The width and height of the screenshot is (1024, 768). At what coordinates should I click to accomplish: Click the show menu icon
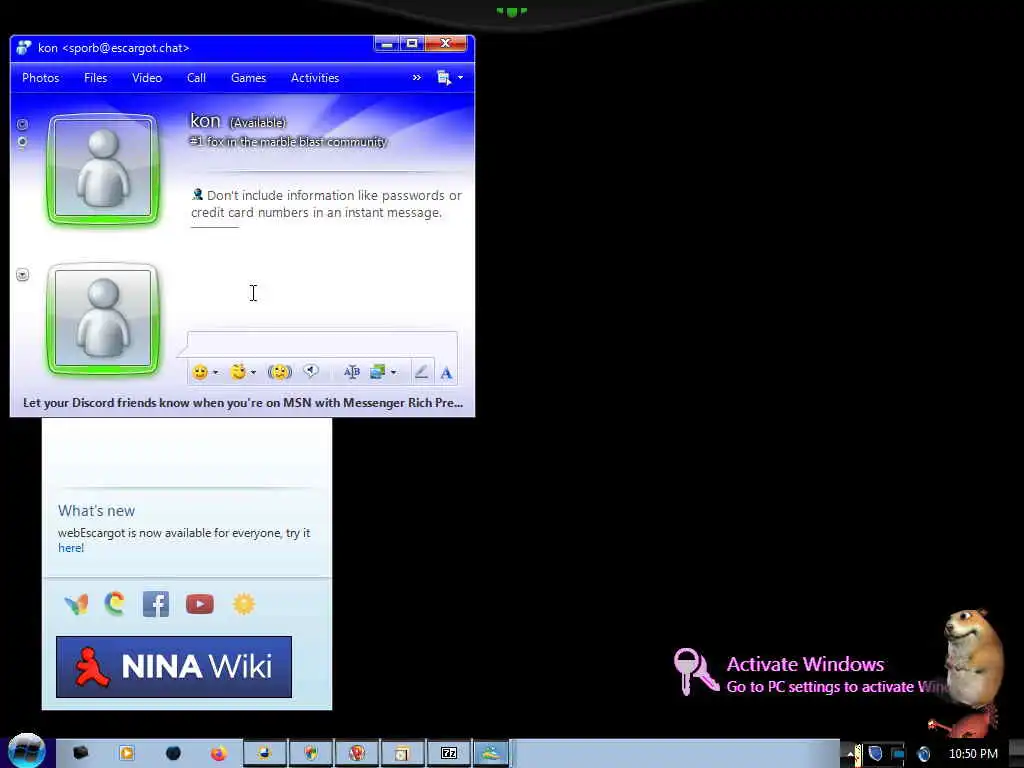(x=443, y=78)
